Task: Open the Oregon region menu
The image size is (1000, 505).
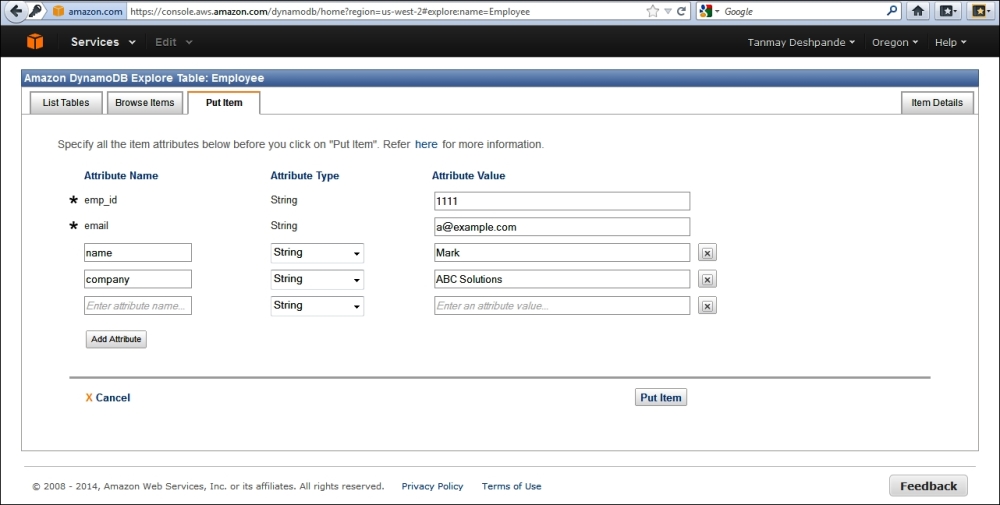Action: (895, 42)
